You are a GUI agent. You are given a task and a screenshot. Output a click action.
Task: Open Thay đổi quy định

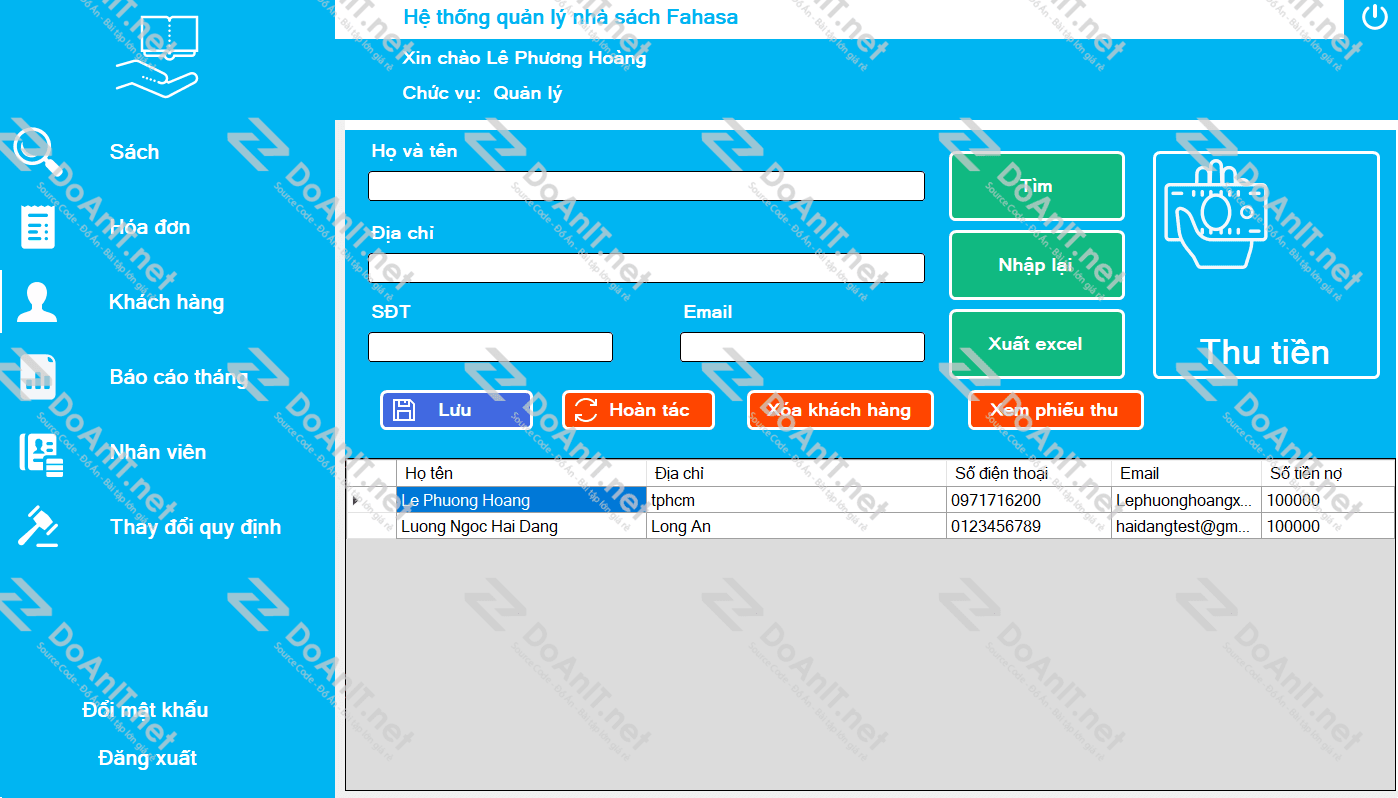click(195, 527)
